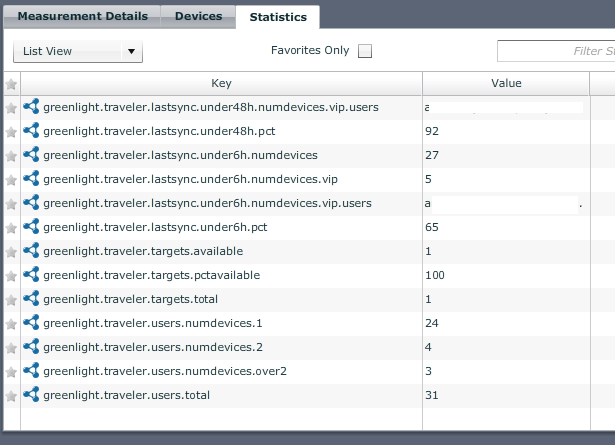The height and width of the screenshot is (445, 615).
Task: Open the Devices tab
Action: [198, 16]
